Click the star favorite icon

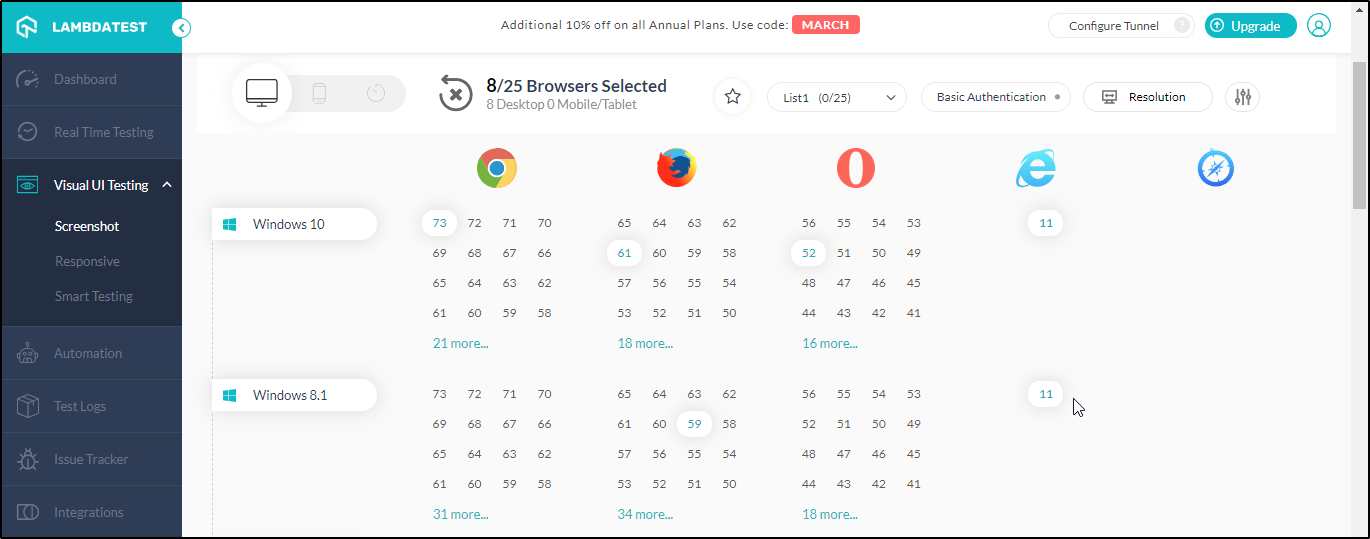tap(732, 97)
